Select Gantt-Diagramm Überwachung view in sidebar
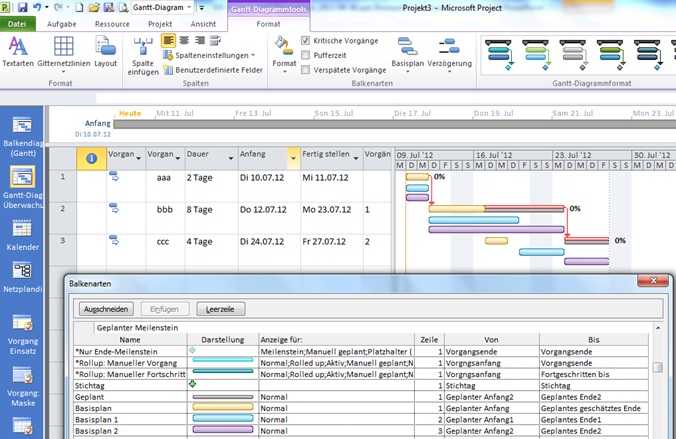This screenshot has height=439, width=676. 22,188
